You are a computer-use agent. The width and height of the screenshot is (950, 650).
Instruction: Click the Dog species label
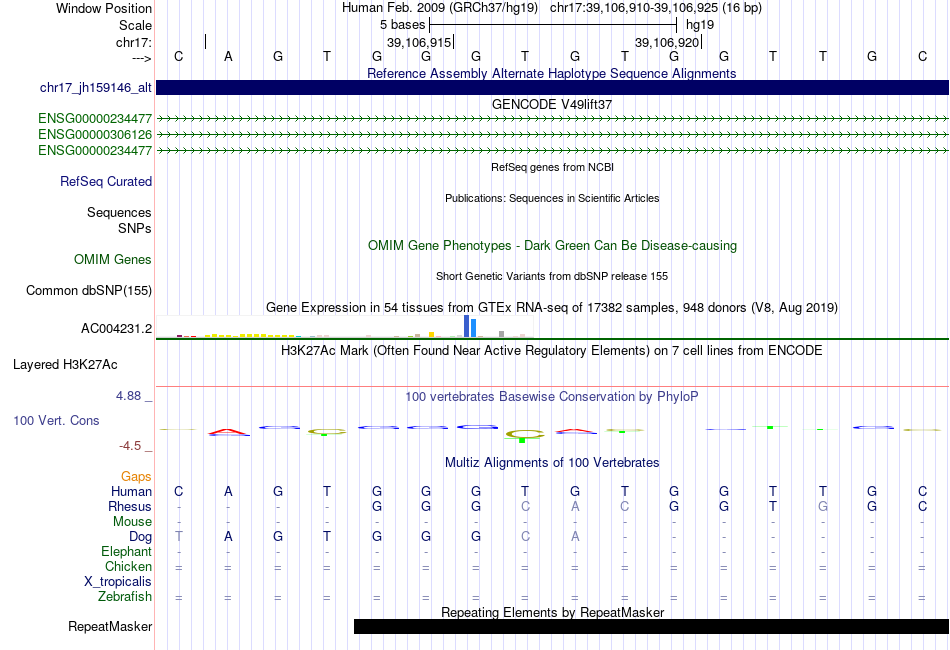(x=140, y=536)
